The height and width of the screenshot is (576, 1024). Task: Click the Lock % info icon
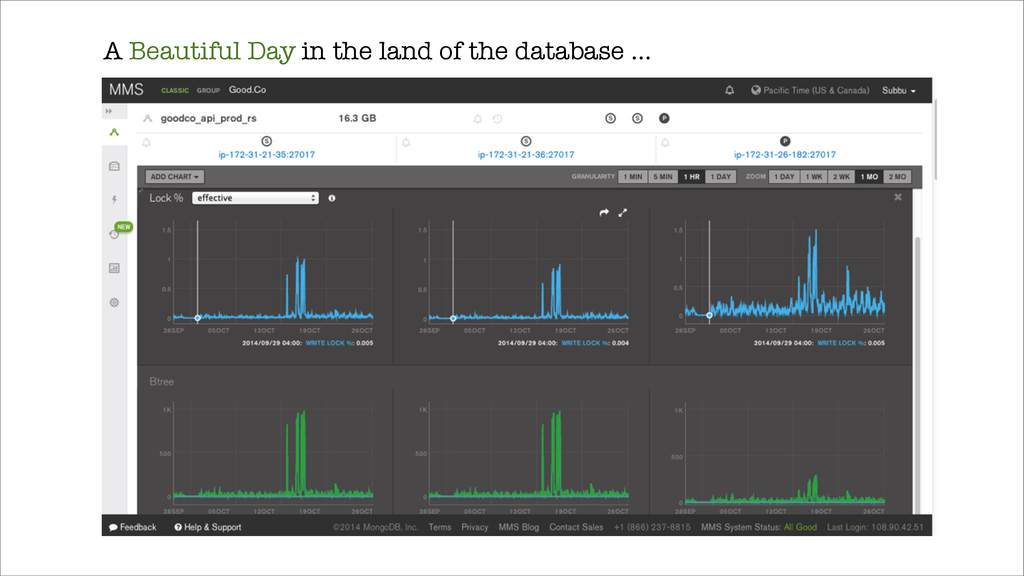(x=332, y=198)
